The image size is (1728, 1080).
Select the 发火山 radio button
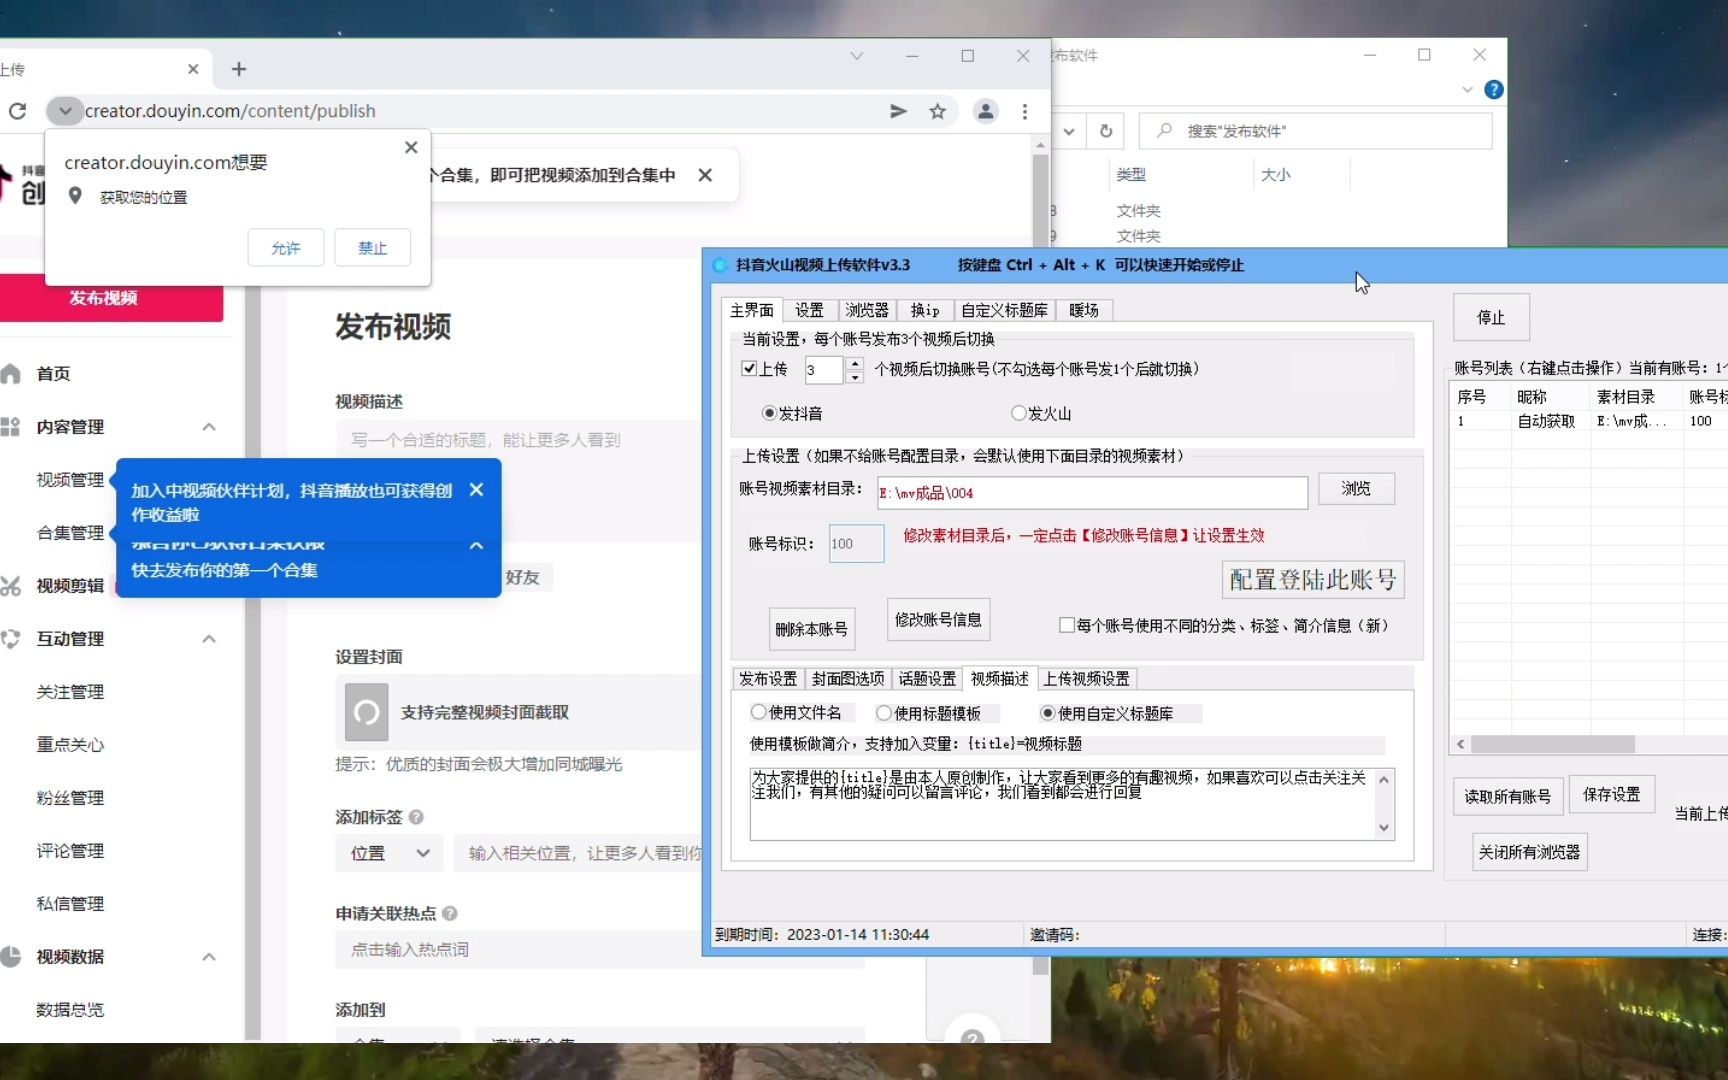(x=1018, y=413)
